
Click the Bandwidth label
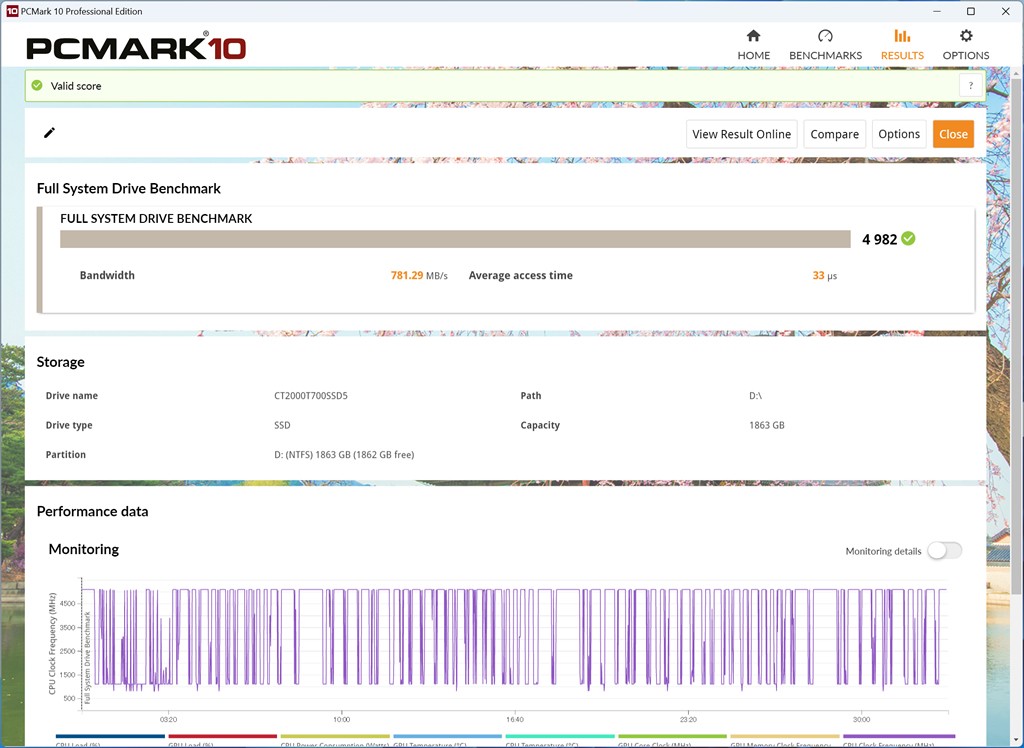107,276
